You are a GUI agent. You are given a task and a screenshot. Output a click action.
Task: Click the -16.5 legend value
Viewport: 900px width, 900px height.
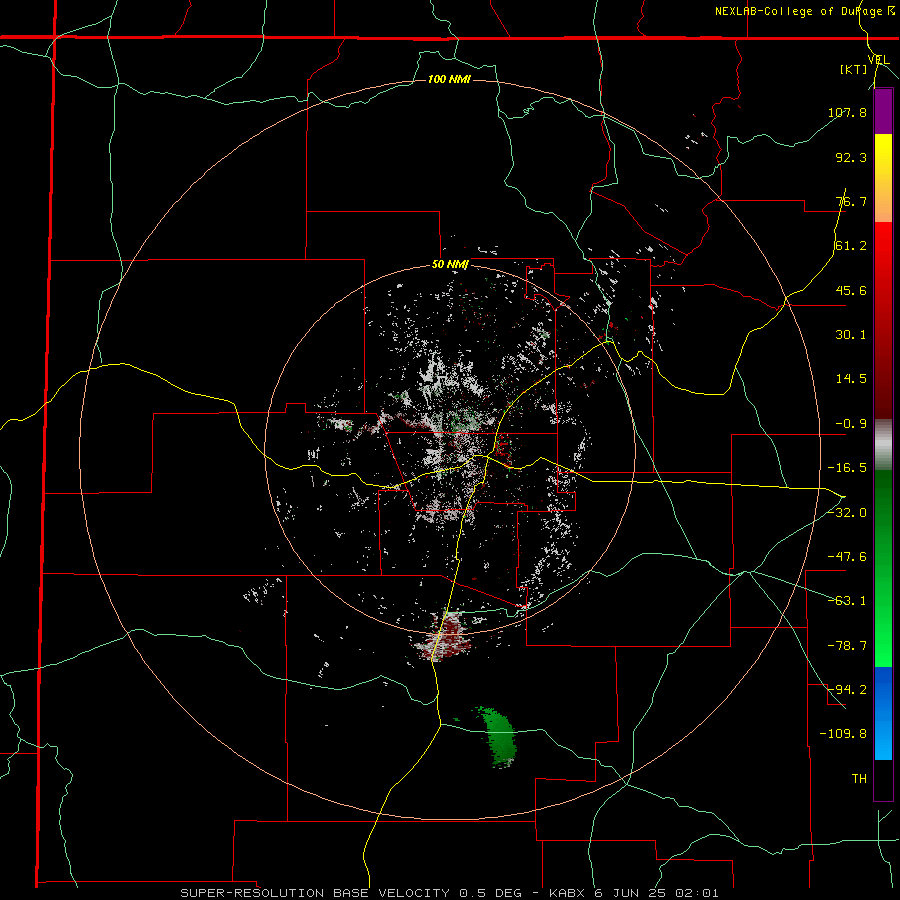(847, 468)
